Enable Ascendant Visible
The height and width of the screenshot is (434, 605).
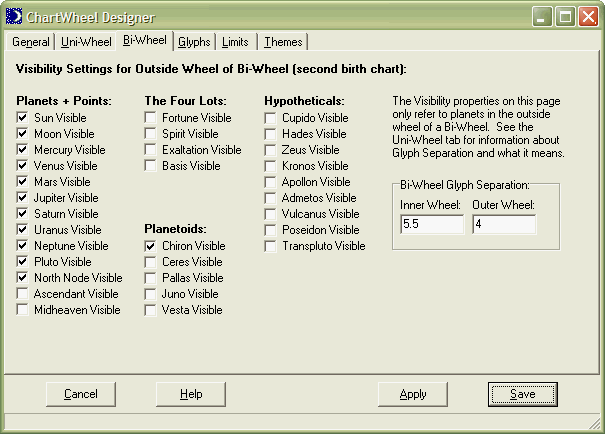[x=22, y=294]
